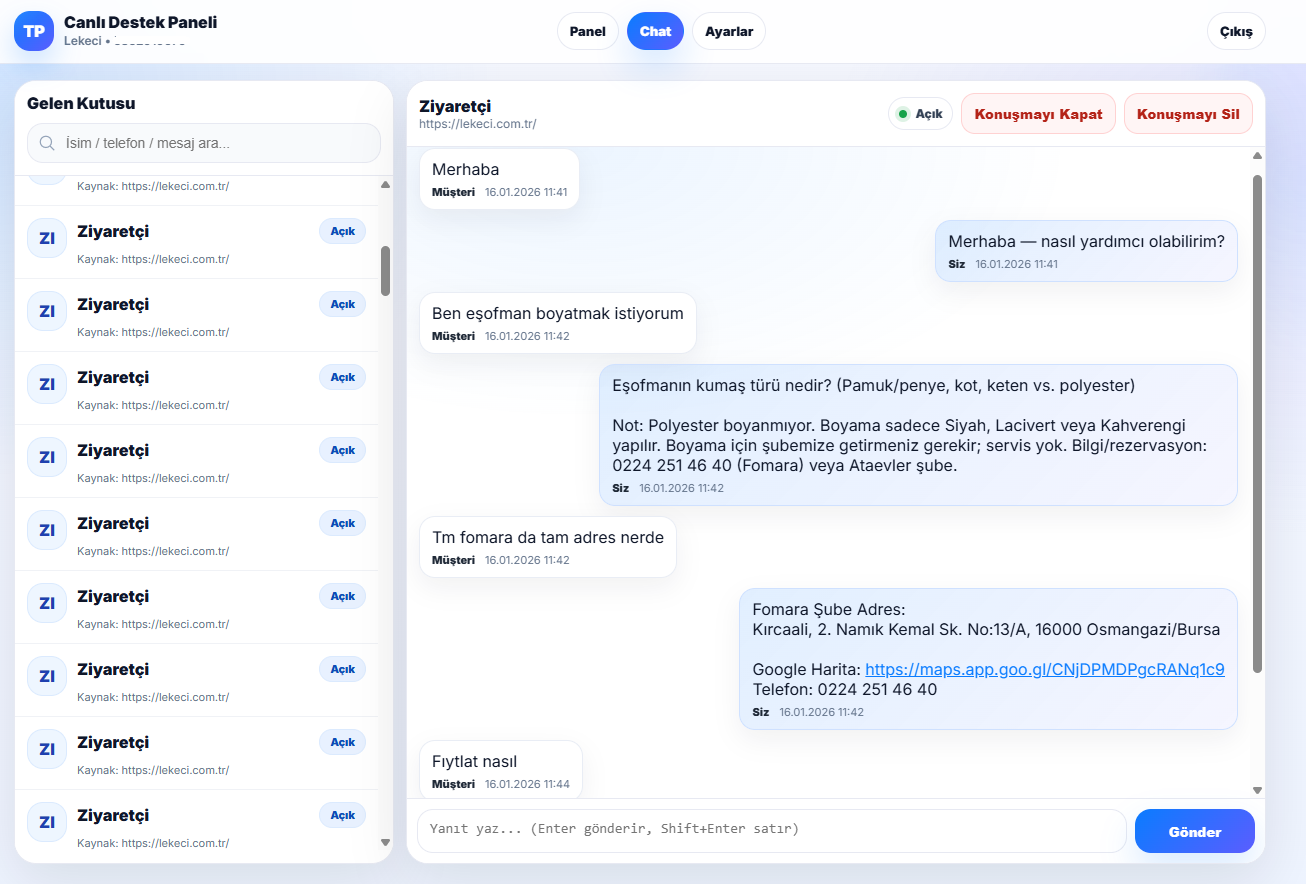Open the Panel tab
The height and width of the screenshot is (884, 1306).
click(x=587, y=31)
